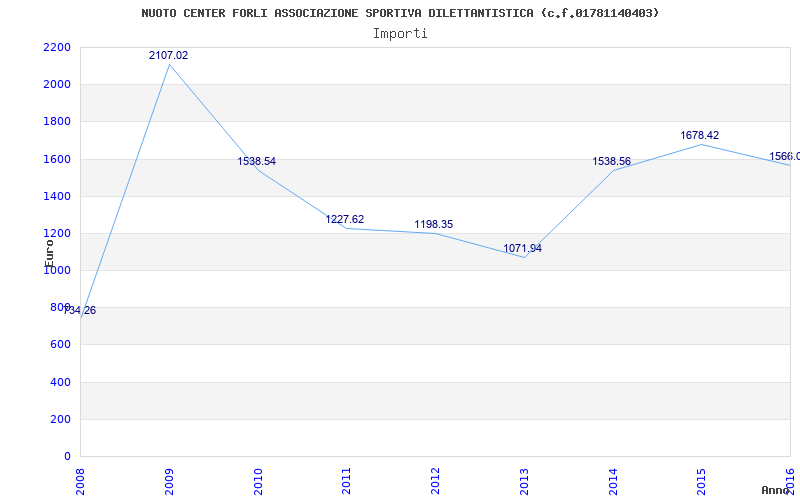Viewport: 800px width, 500px height.
Task: Click the 600 y-axis tick label
Action: tap(60, 345)
